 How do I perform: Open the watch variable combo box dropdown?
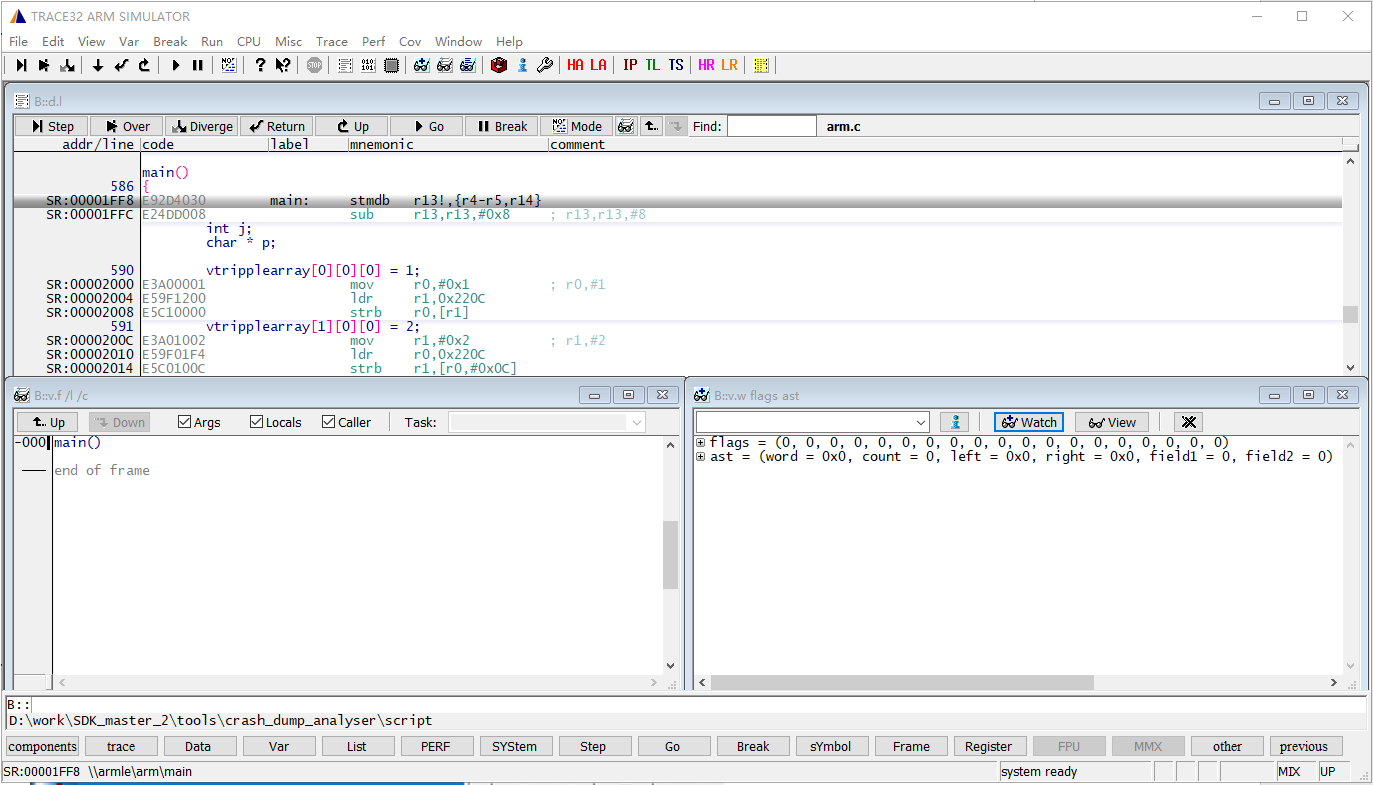coord(921,422)
